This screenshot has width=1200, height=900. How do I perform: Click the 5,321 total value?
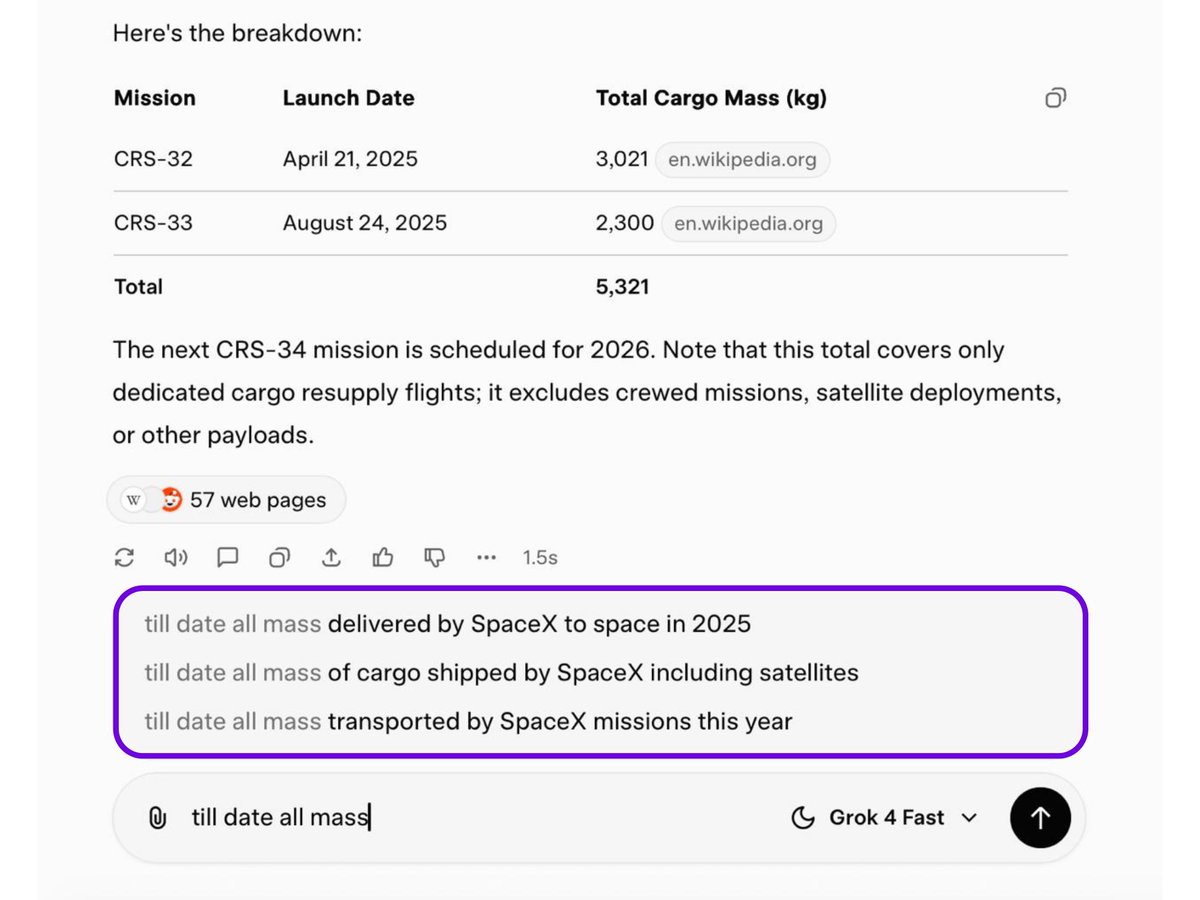click(x=622, y=287)
